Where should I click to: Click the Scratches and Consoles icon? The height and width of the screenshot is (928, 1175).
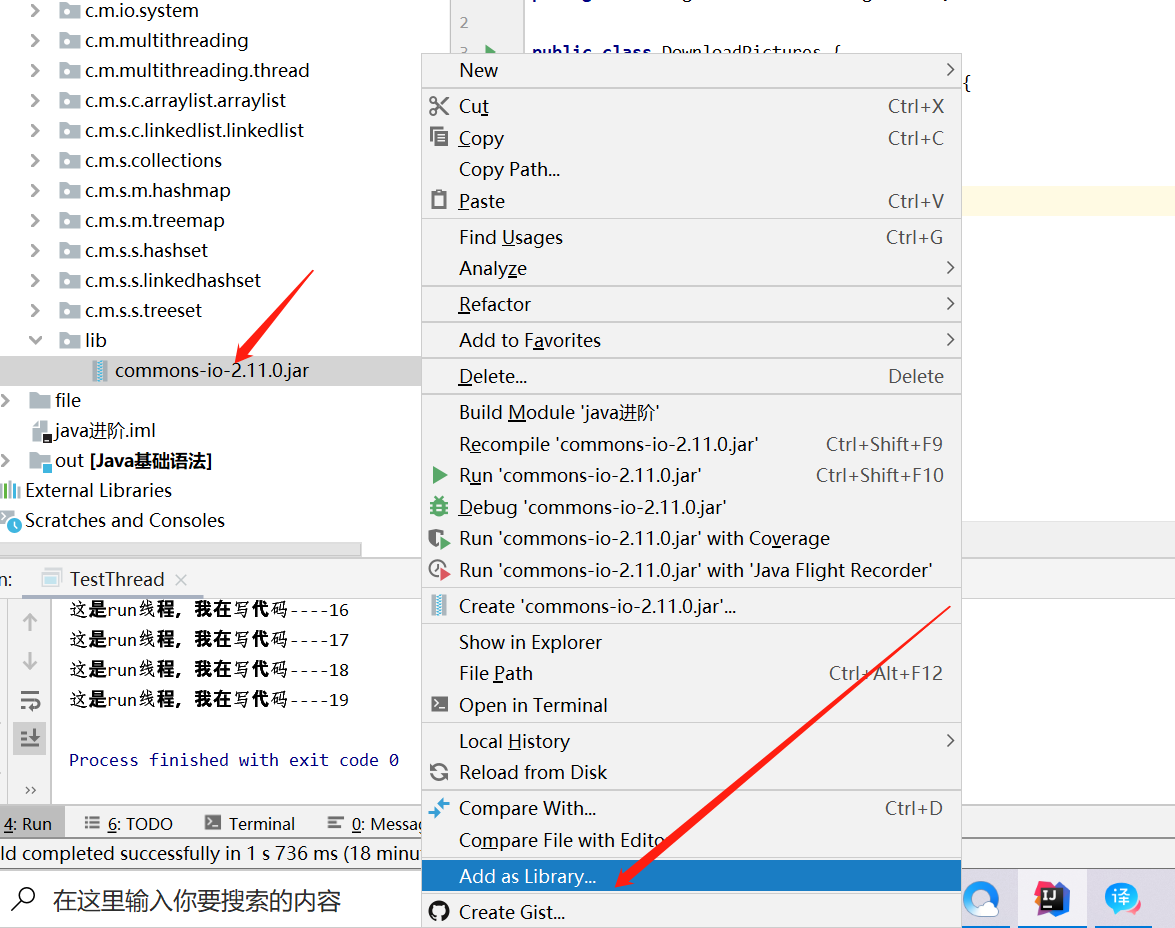[x=10, y=521]
